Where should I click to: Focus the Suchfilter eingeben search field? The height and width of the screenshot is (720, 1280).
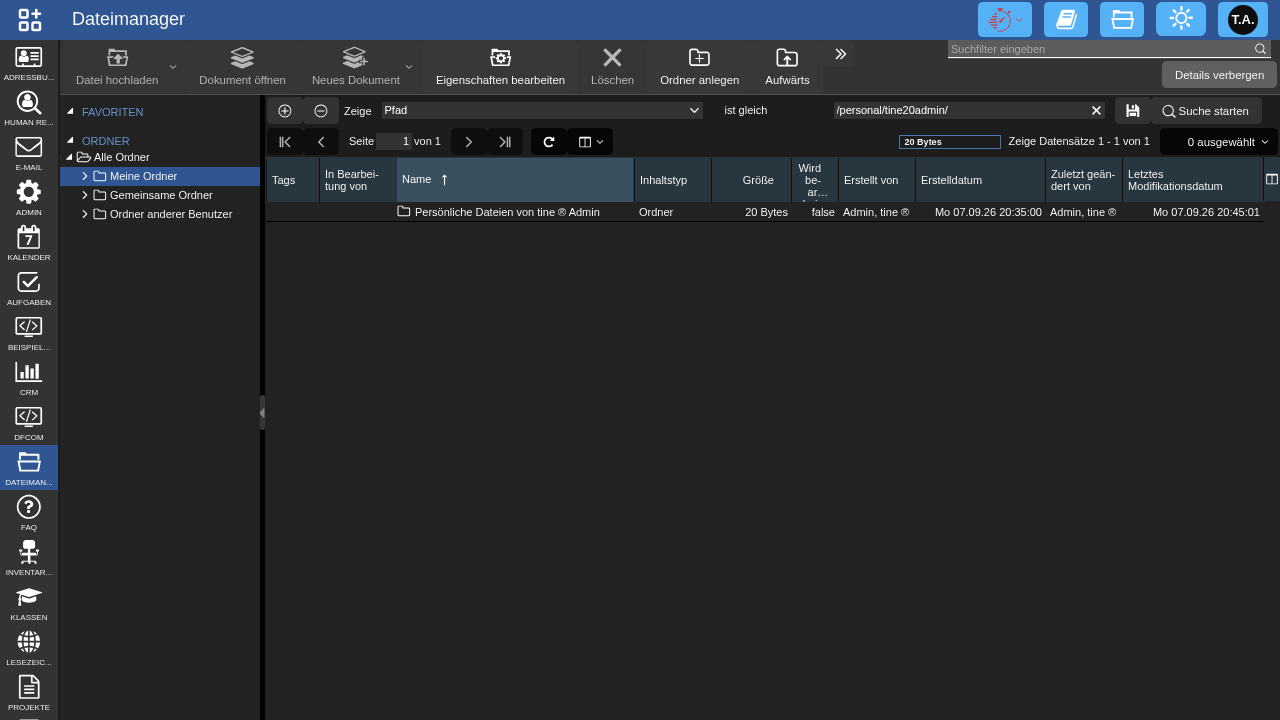coord(1100,49)
